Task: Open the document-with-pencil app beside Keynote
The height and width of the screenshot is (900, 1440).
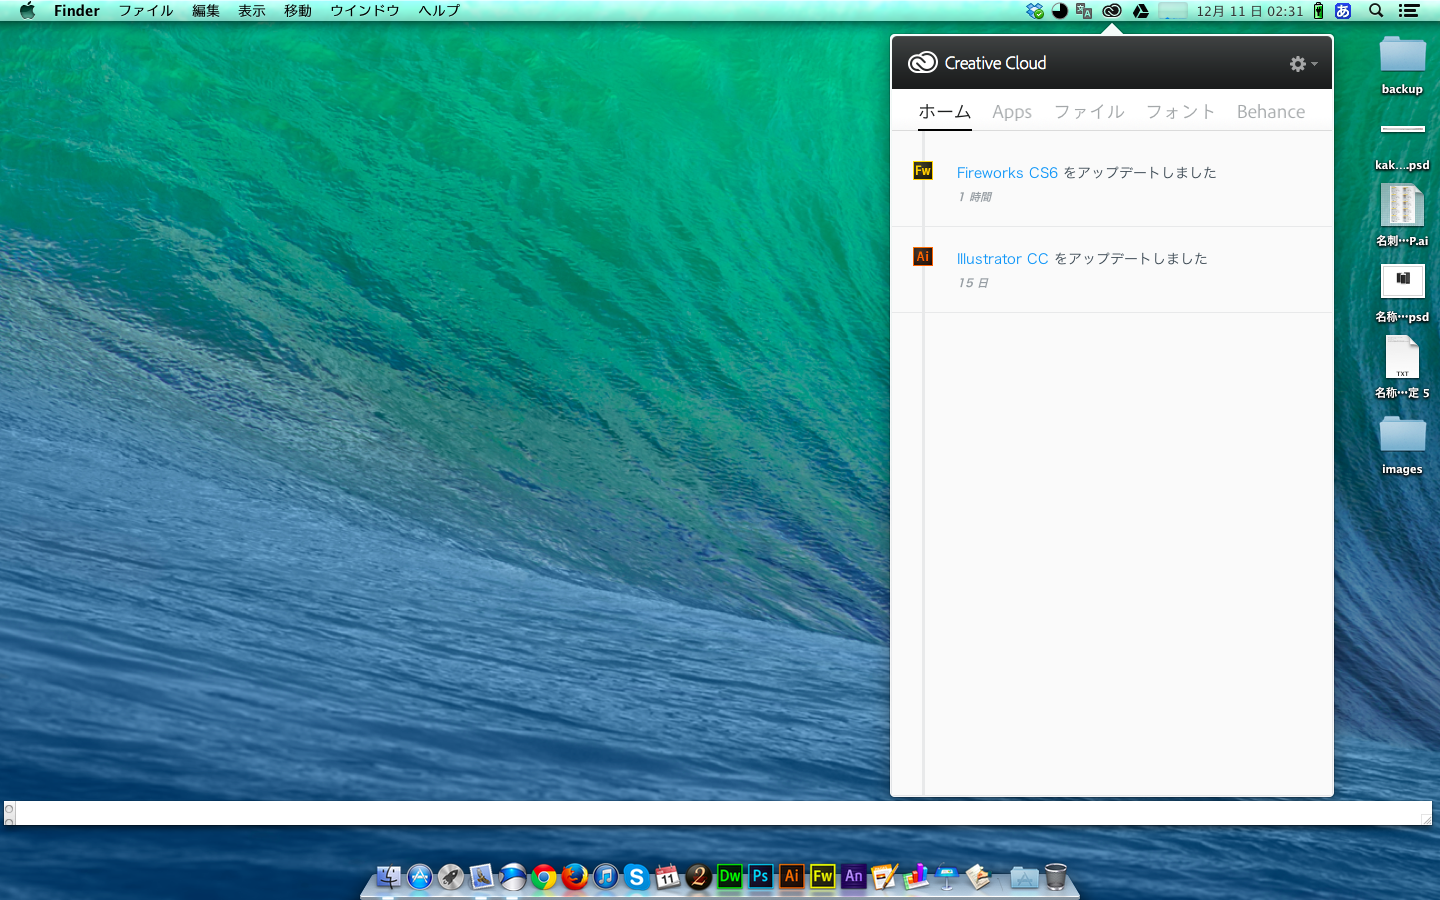Action: [978, 877]
